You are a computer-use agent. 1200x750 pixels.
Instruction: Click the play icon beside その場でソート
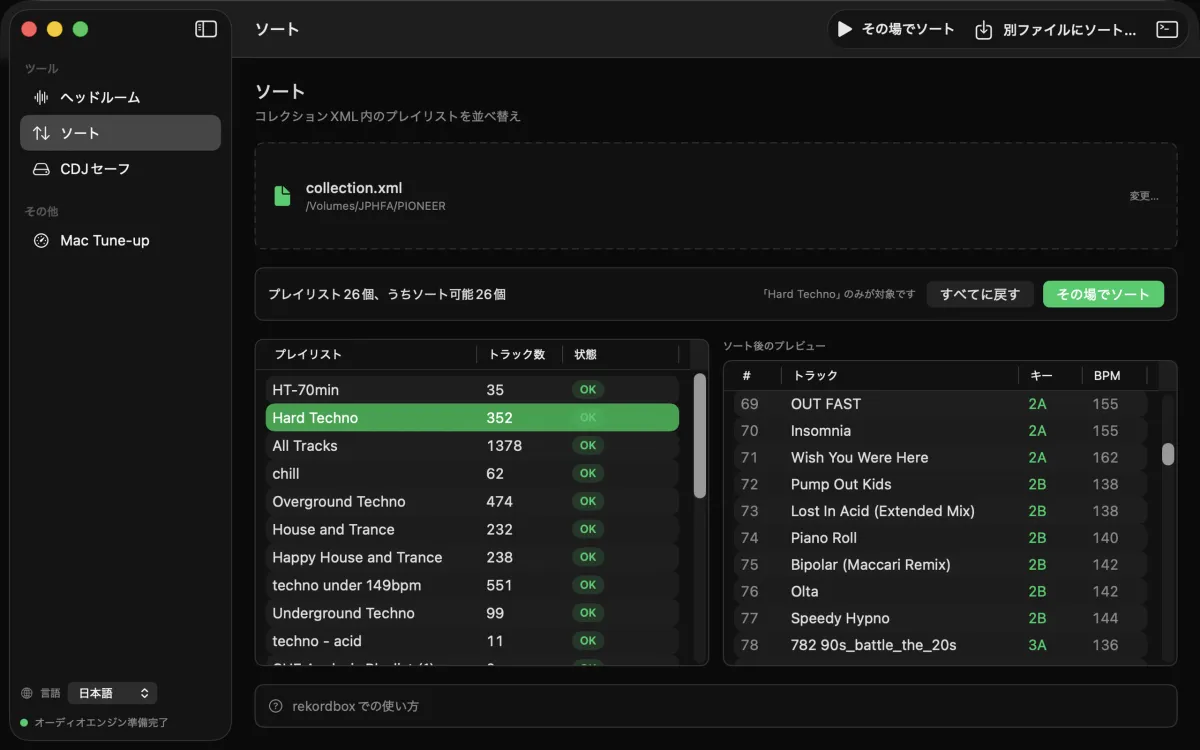pos(845,29)
